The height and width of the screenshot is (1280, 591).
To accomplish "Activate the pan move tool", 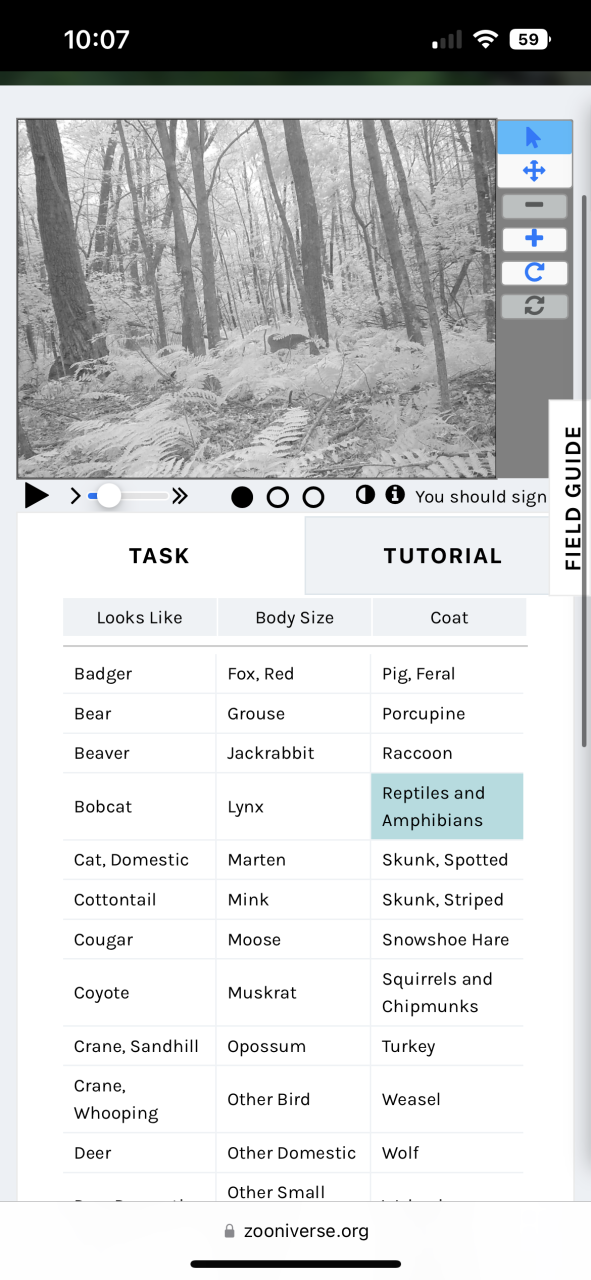I will click(x=534, y=171).
